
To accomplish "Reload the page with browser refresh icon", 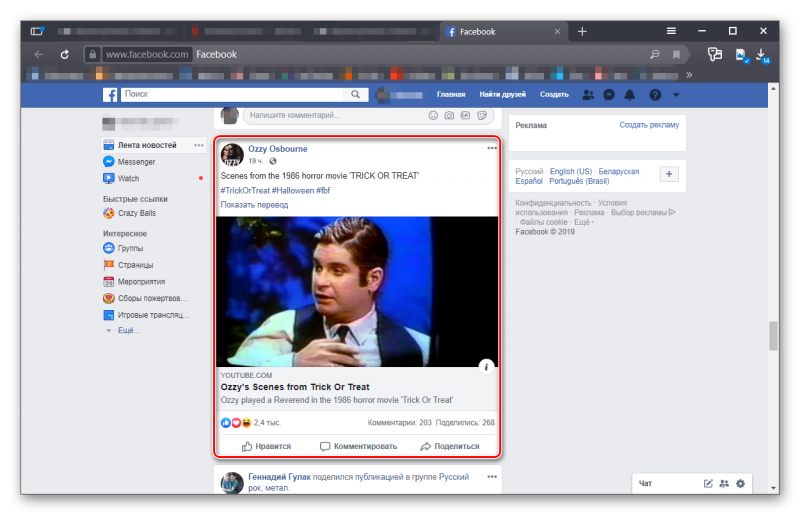I will point(64,54).
